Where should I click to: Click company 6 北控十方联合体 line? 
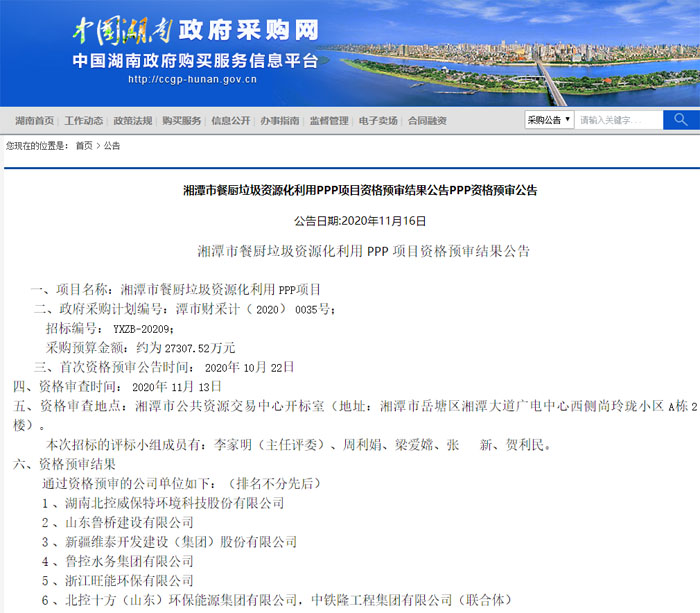pos(276,600)
